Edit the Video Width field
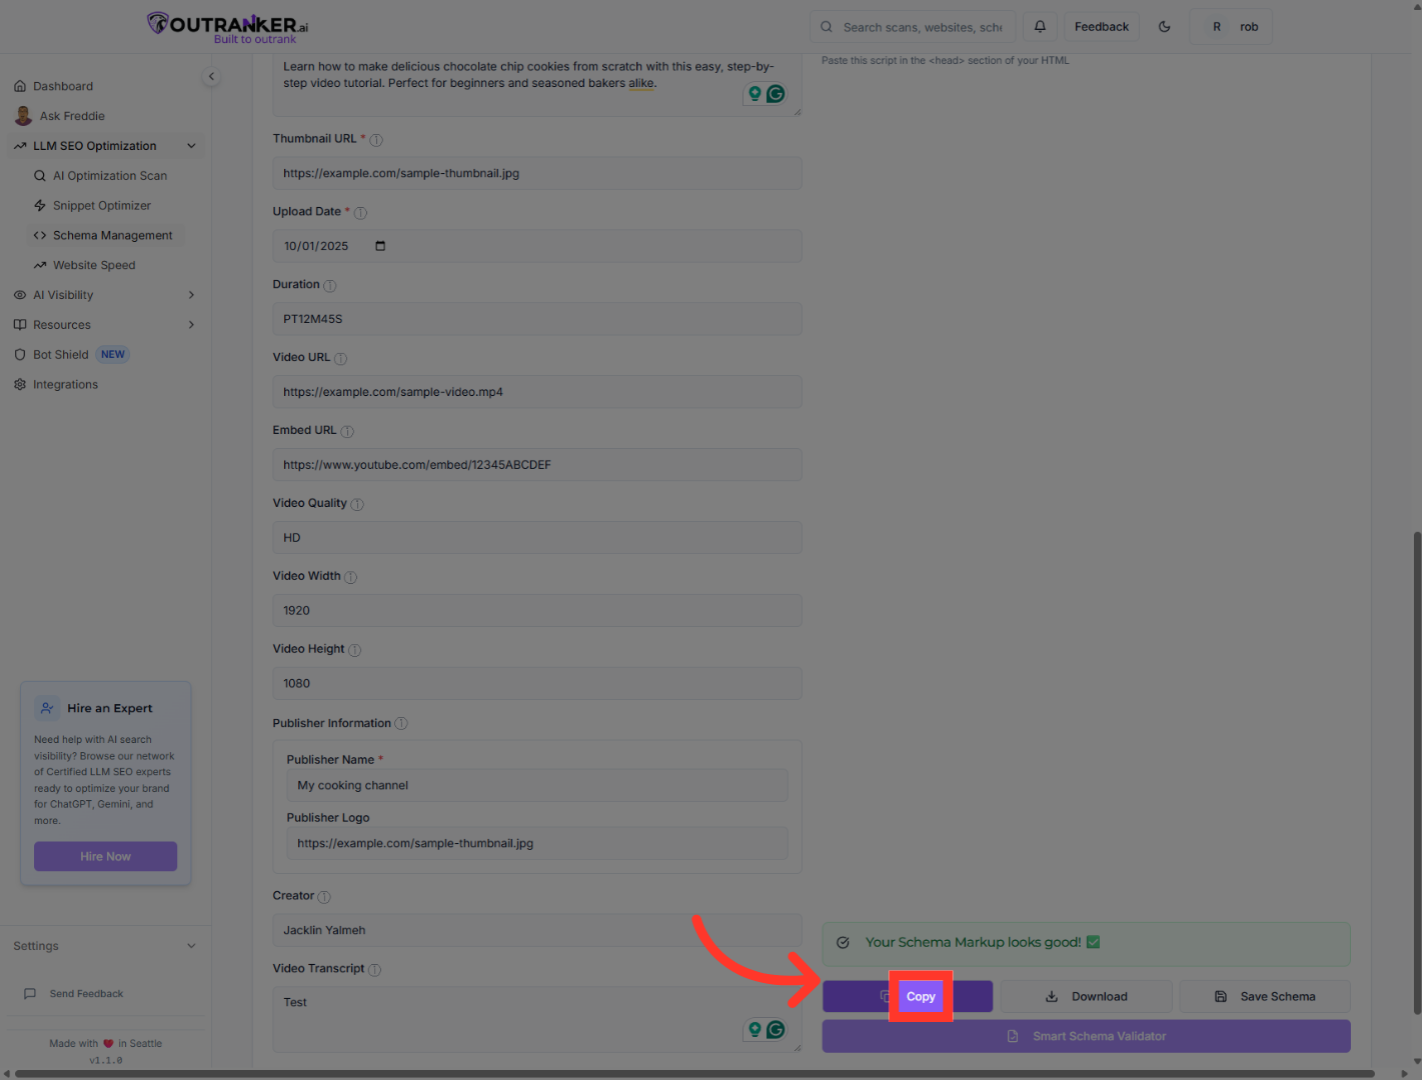 [x=537, y=611]
